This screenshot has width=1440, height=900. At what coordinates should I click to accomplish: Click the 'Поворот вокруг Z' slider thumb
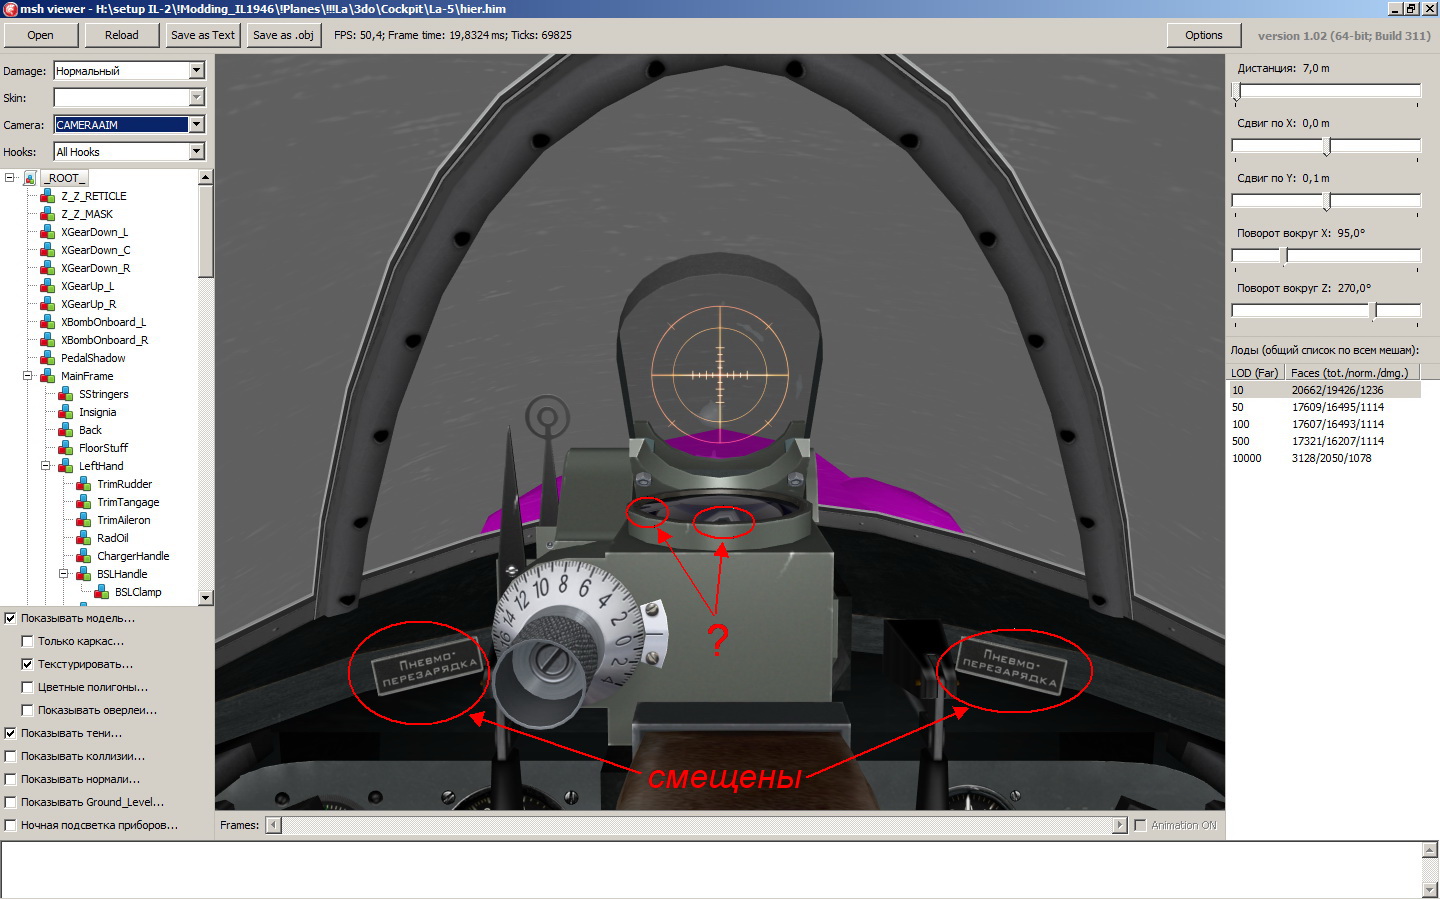(1375, 312)
